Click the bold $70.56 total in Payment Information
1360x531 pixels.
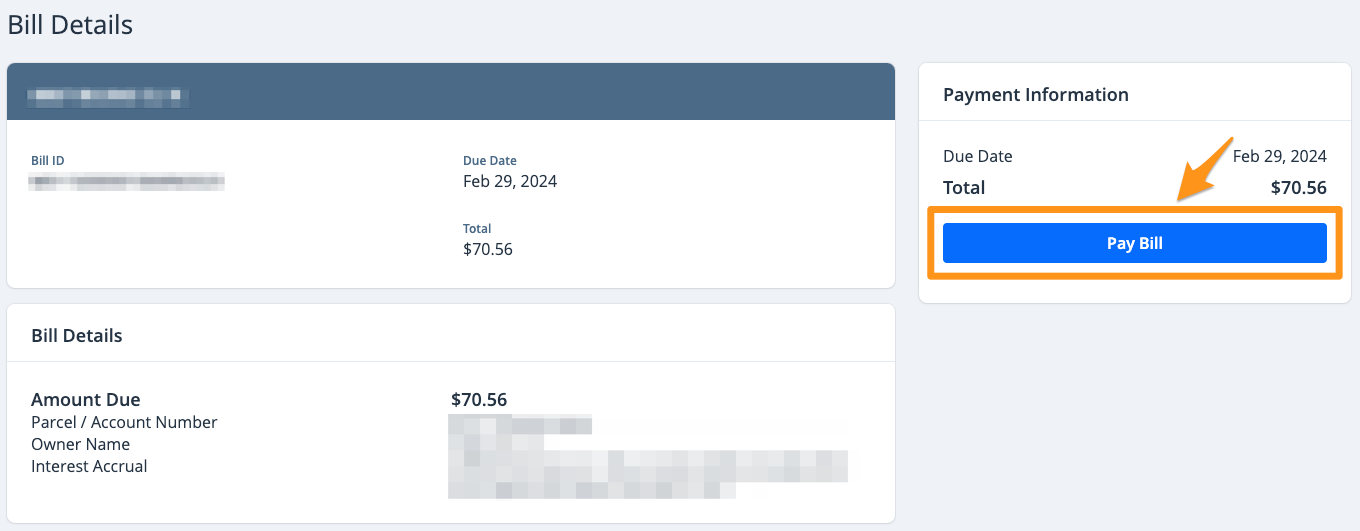click(1298, 188)
